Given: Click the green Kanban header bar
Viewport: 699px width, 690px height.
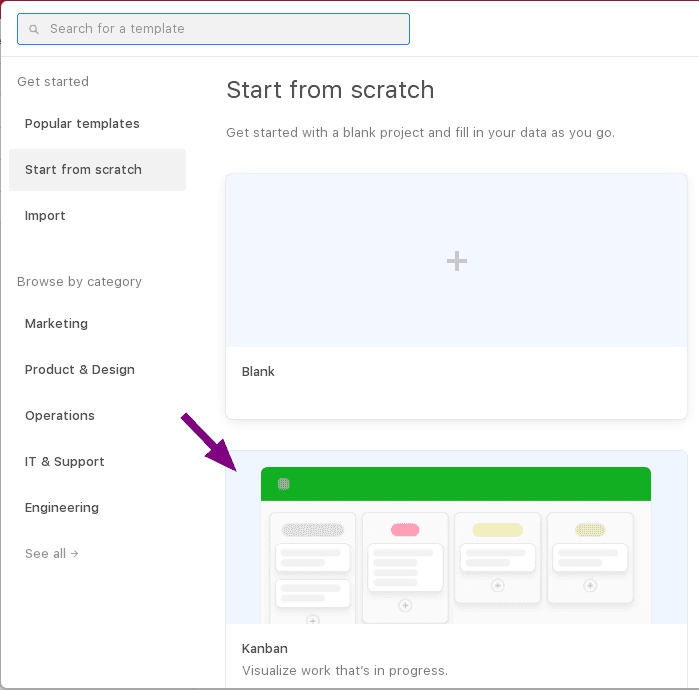Looking at the screenshot, I should pos(456,484).
